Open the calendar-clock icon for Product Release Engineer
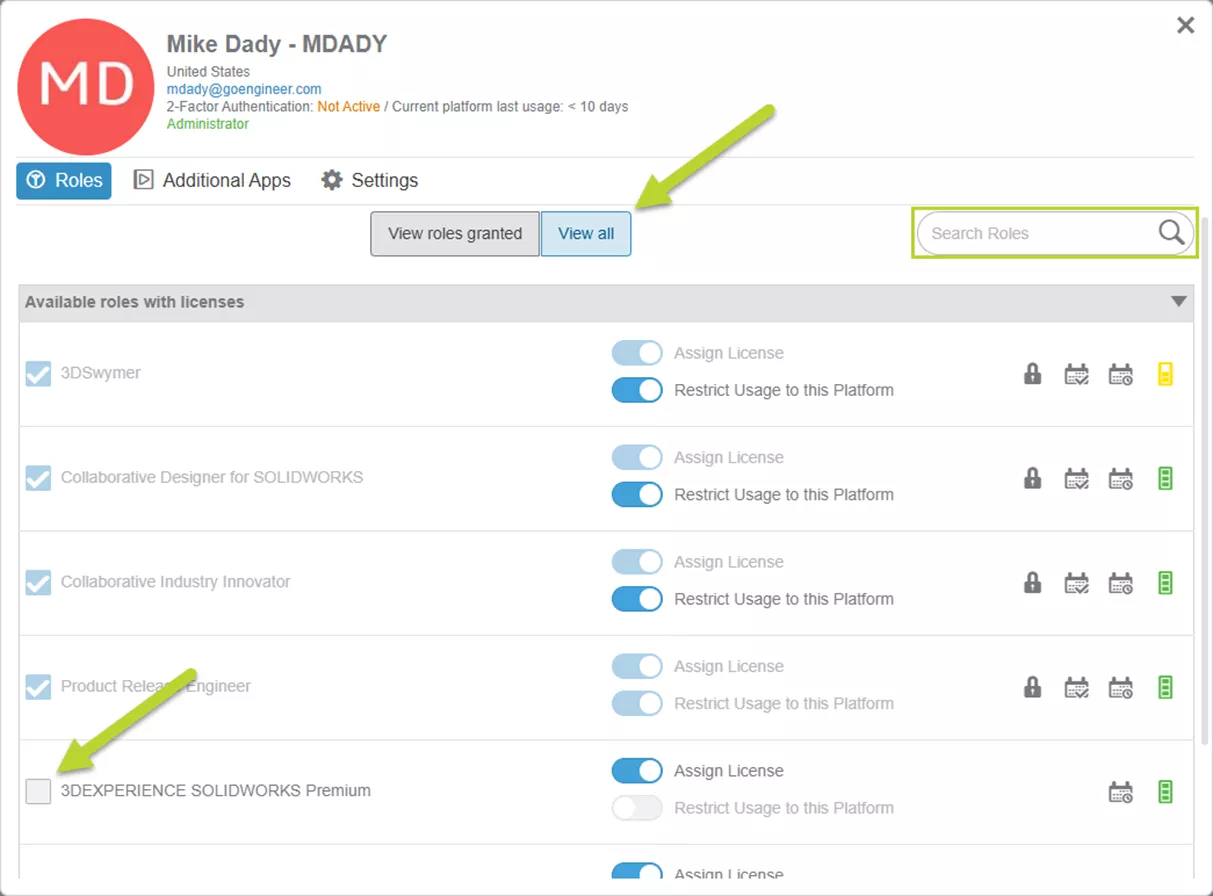 [x=1120, y=687]
